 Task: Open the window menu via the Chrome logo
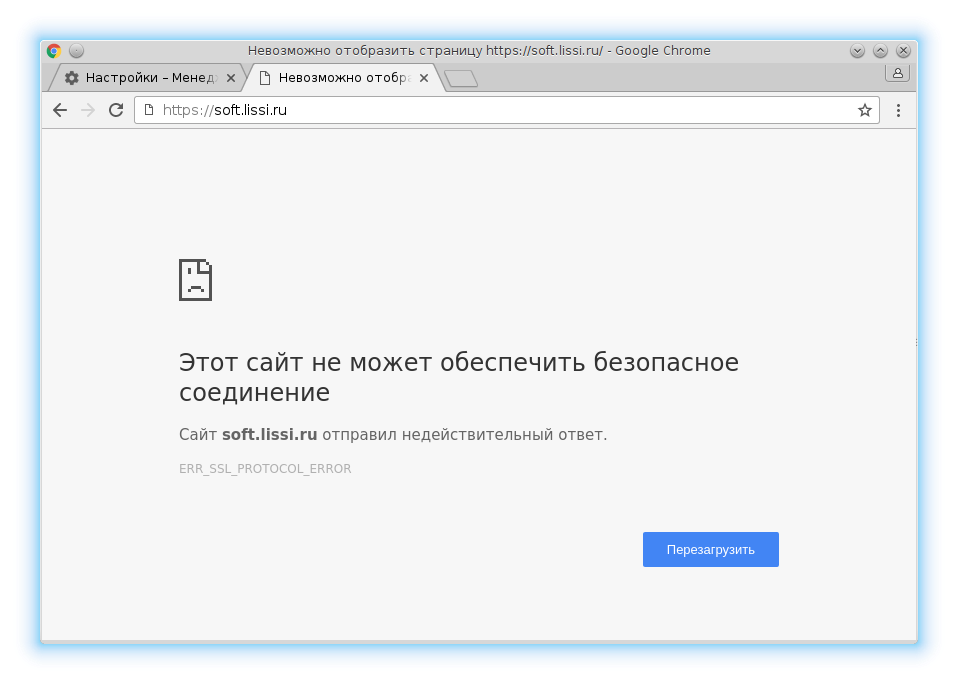point(54,51)
